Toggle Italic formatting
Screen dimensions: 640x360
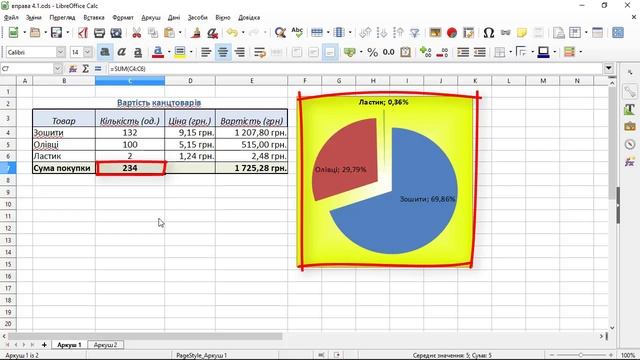pyautogui.click(x=121, y=52)
